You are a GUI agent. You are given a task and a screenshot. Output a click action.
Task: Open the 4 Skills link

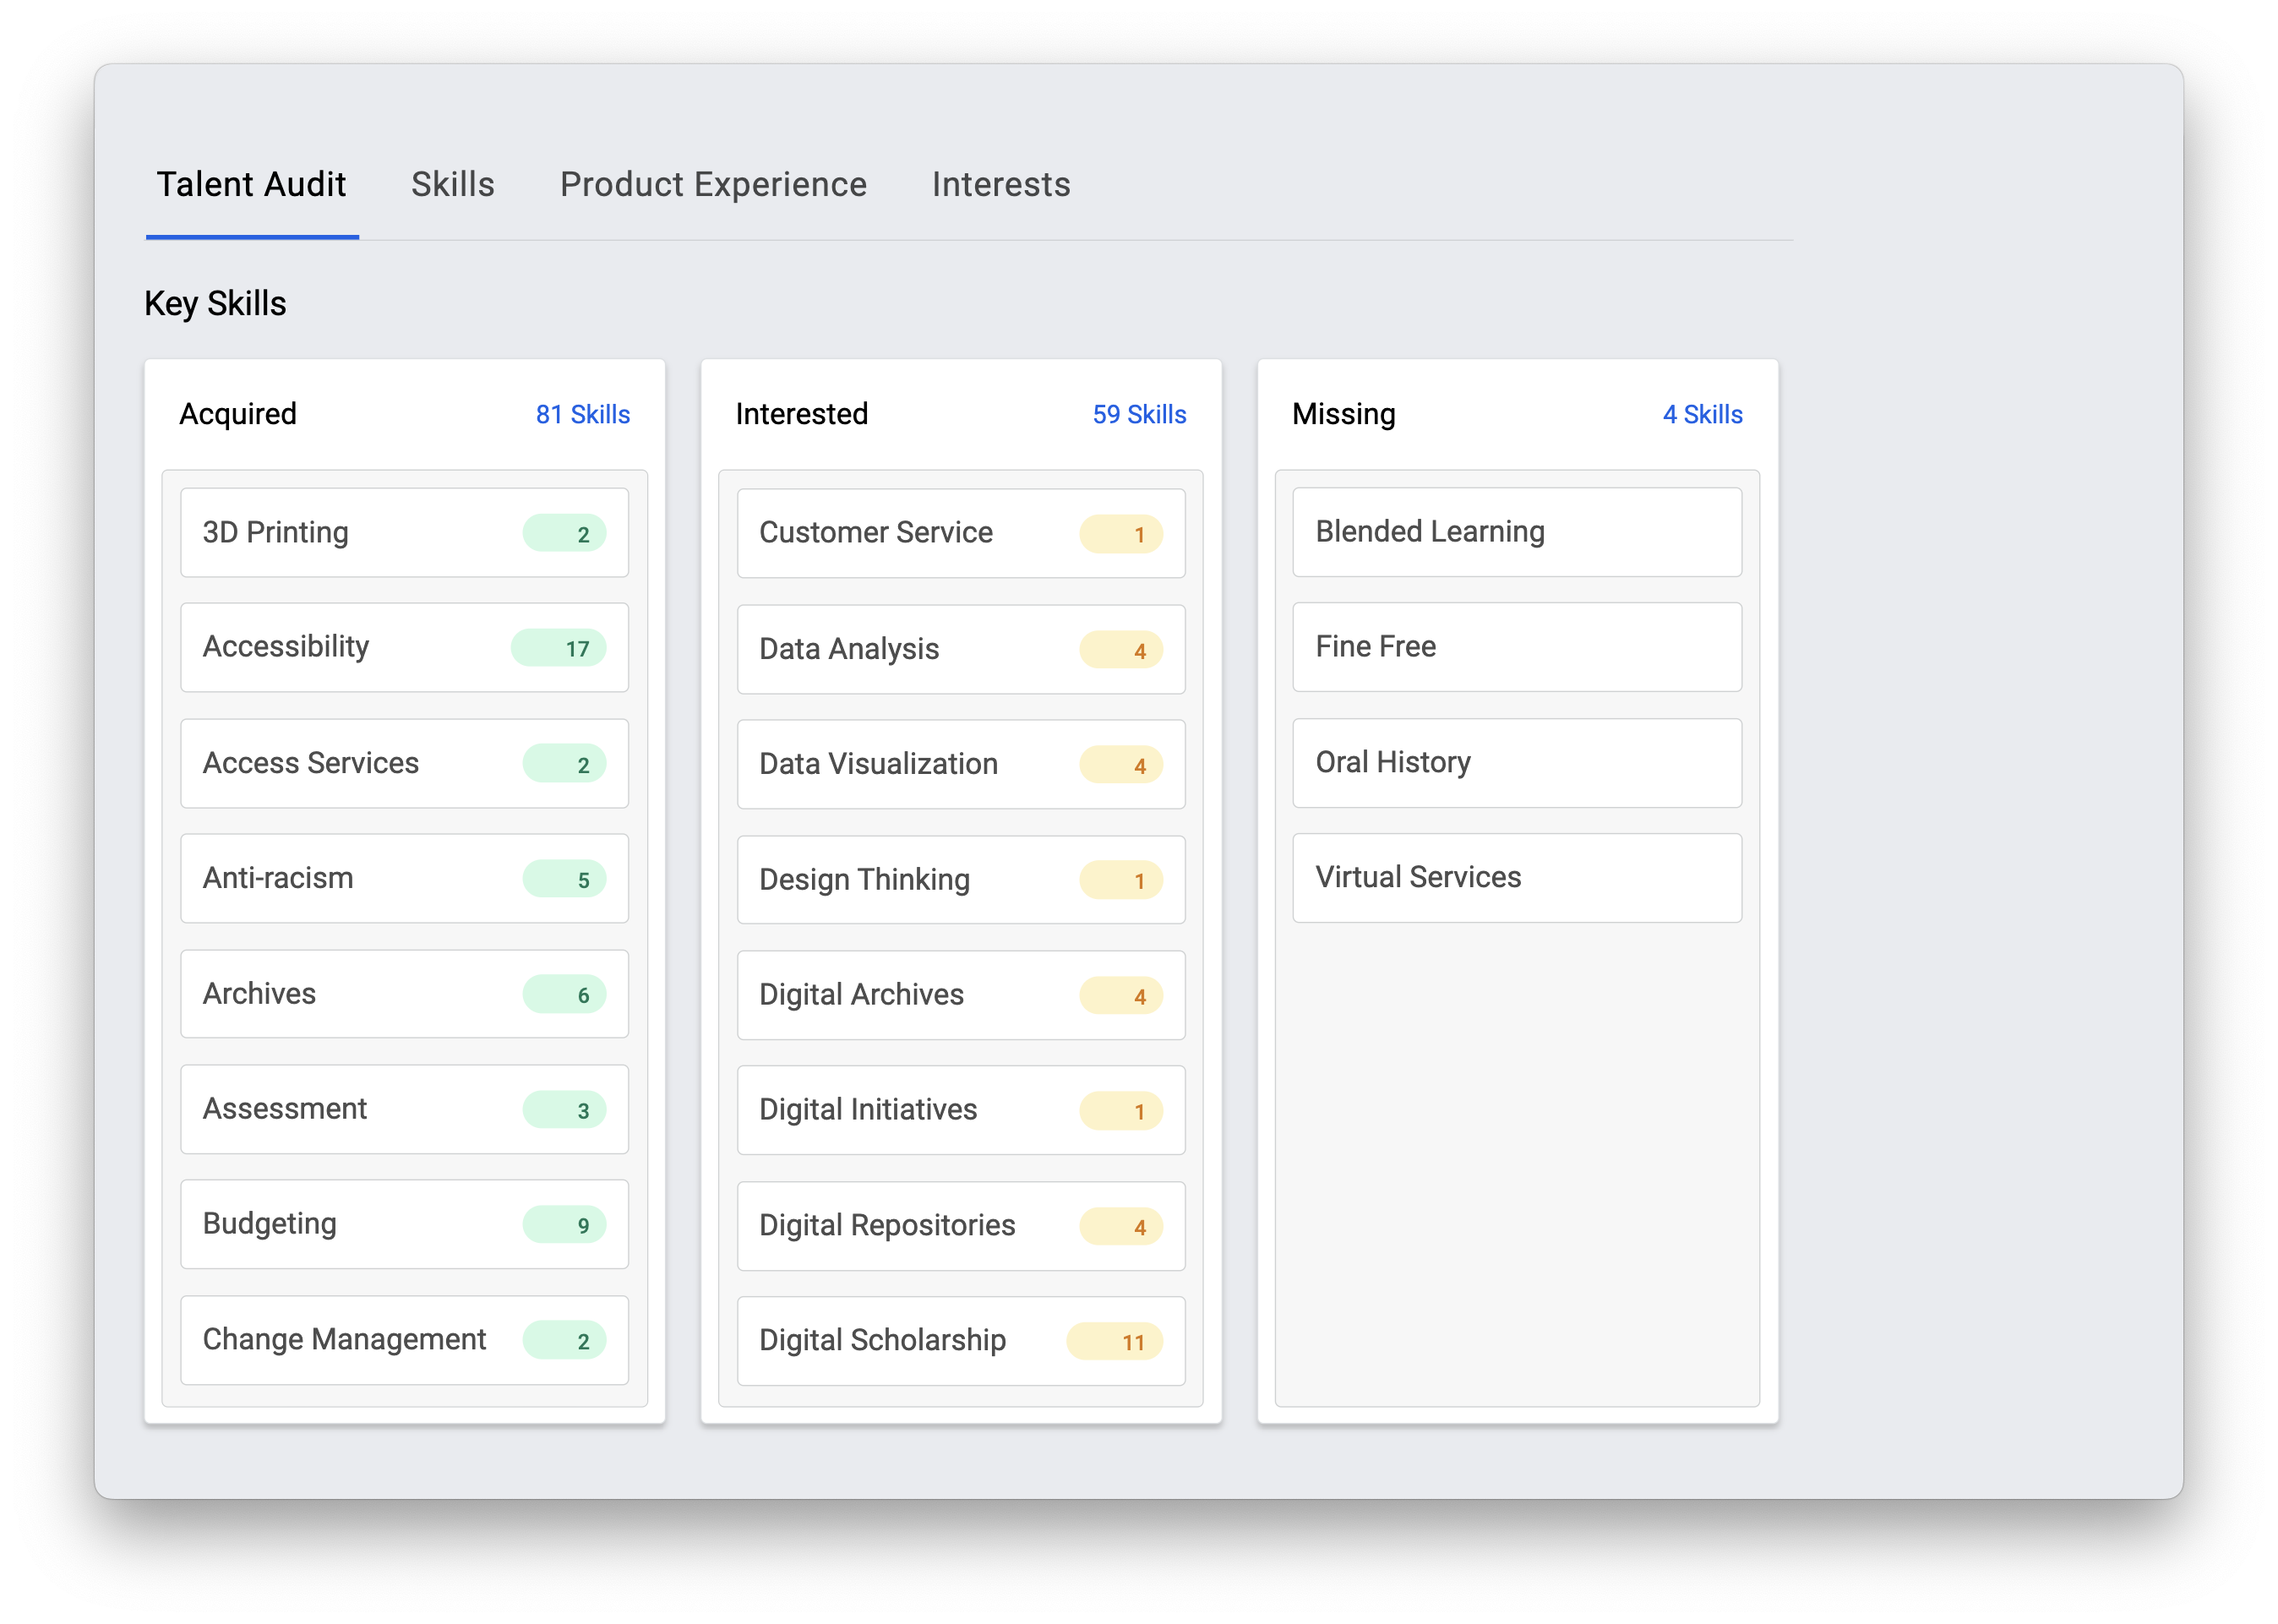click(x=1701, y=414)
